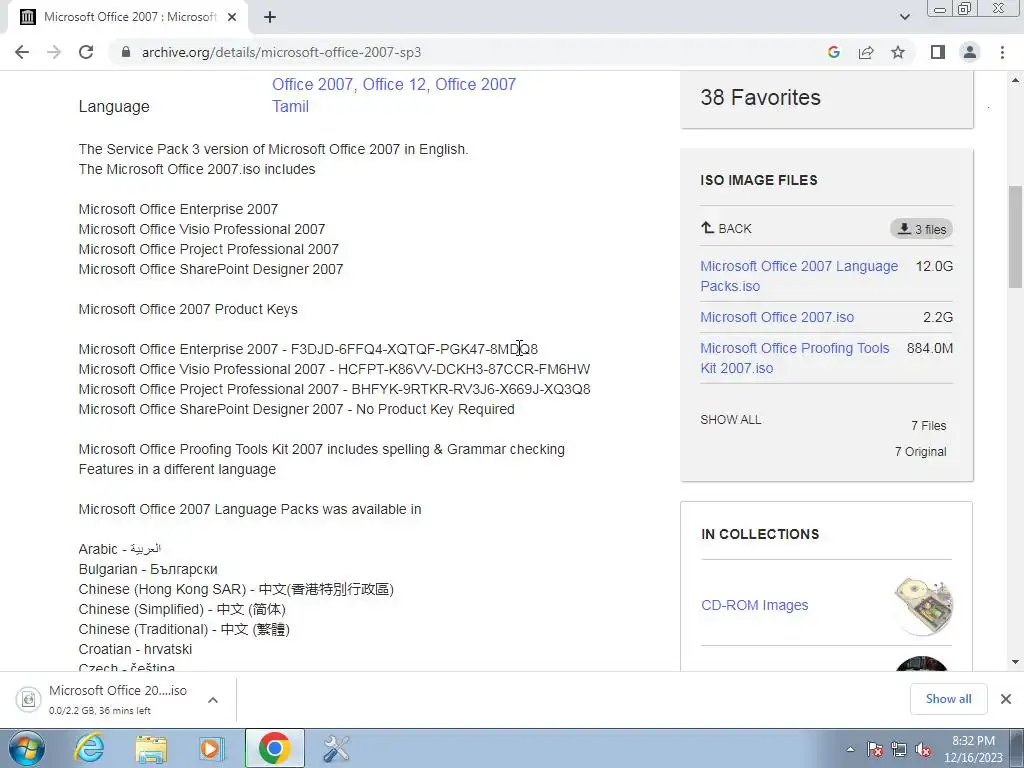The image size is (1024, 768).
Task: Switch to Chrome in taskbar
Action: click(274, 748)
